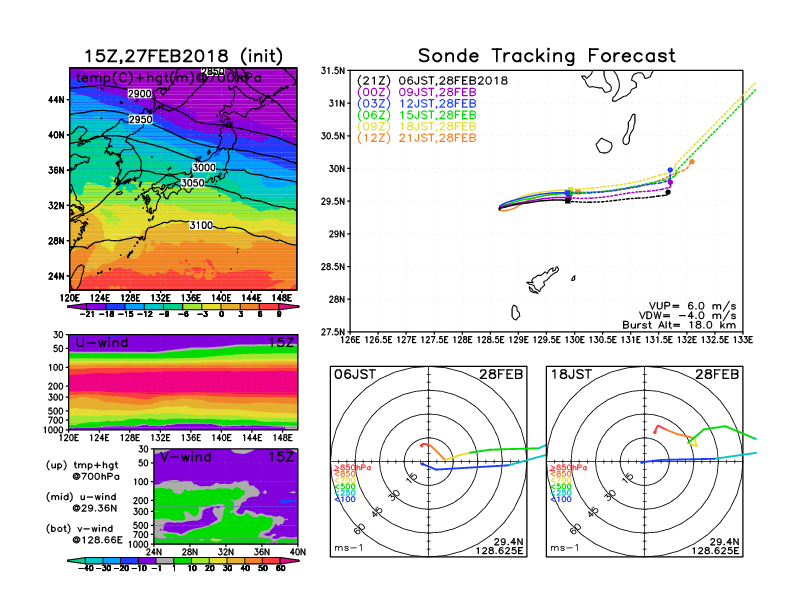Click the '15Z,27FEB2018 (init)' title
The width and height of the screenshot is (792, 612).
183,56
